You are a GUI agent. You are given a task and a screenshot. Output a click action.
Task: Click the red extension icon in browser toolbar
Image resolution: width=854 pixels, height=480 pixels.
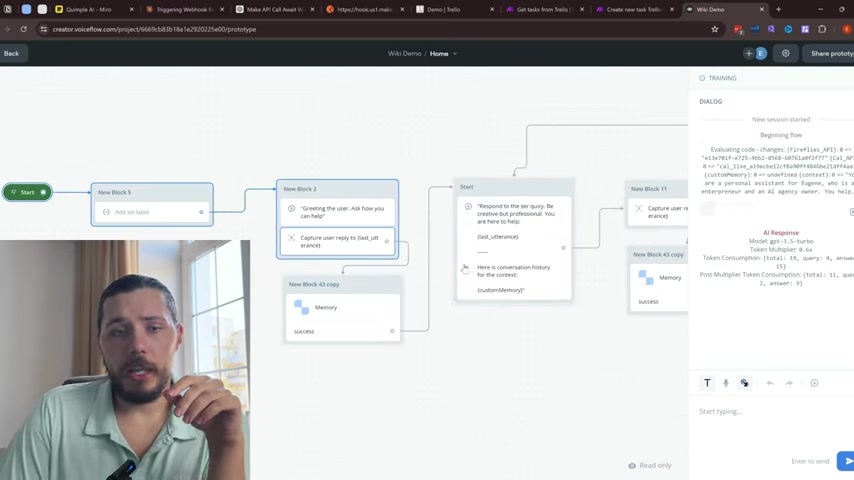(x=738, y=29)
